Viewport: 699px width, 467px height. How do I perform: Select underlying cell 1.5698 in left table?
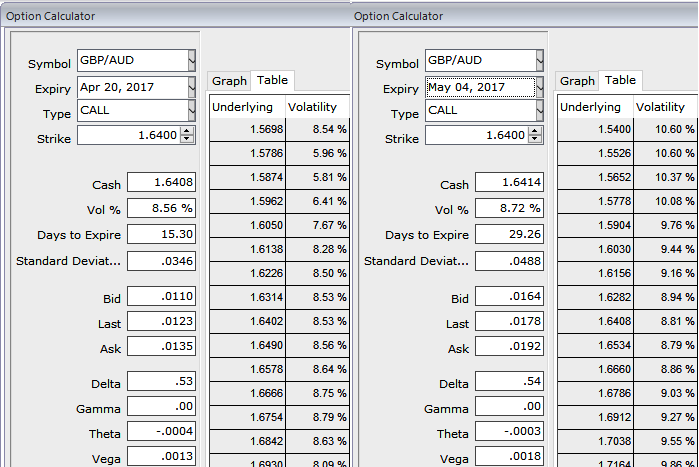pos(247,130)
